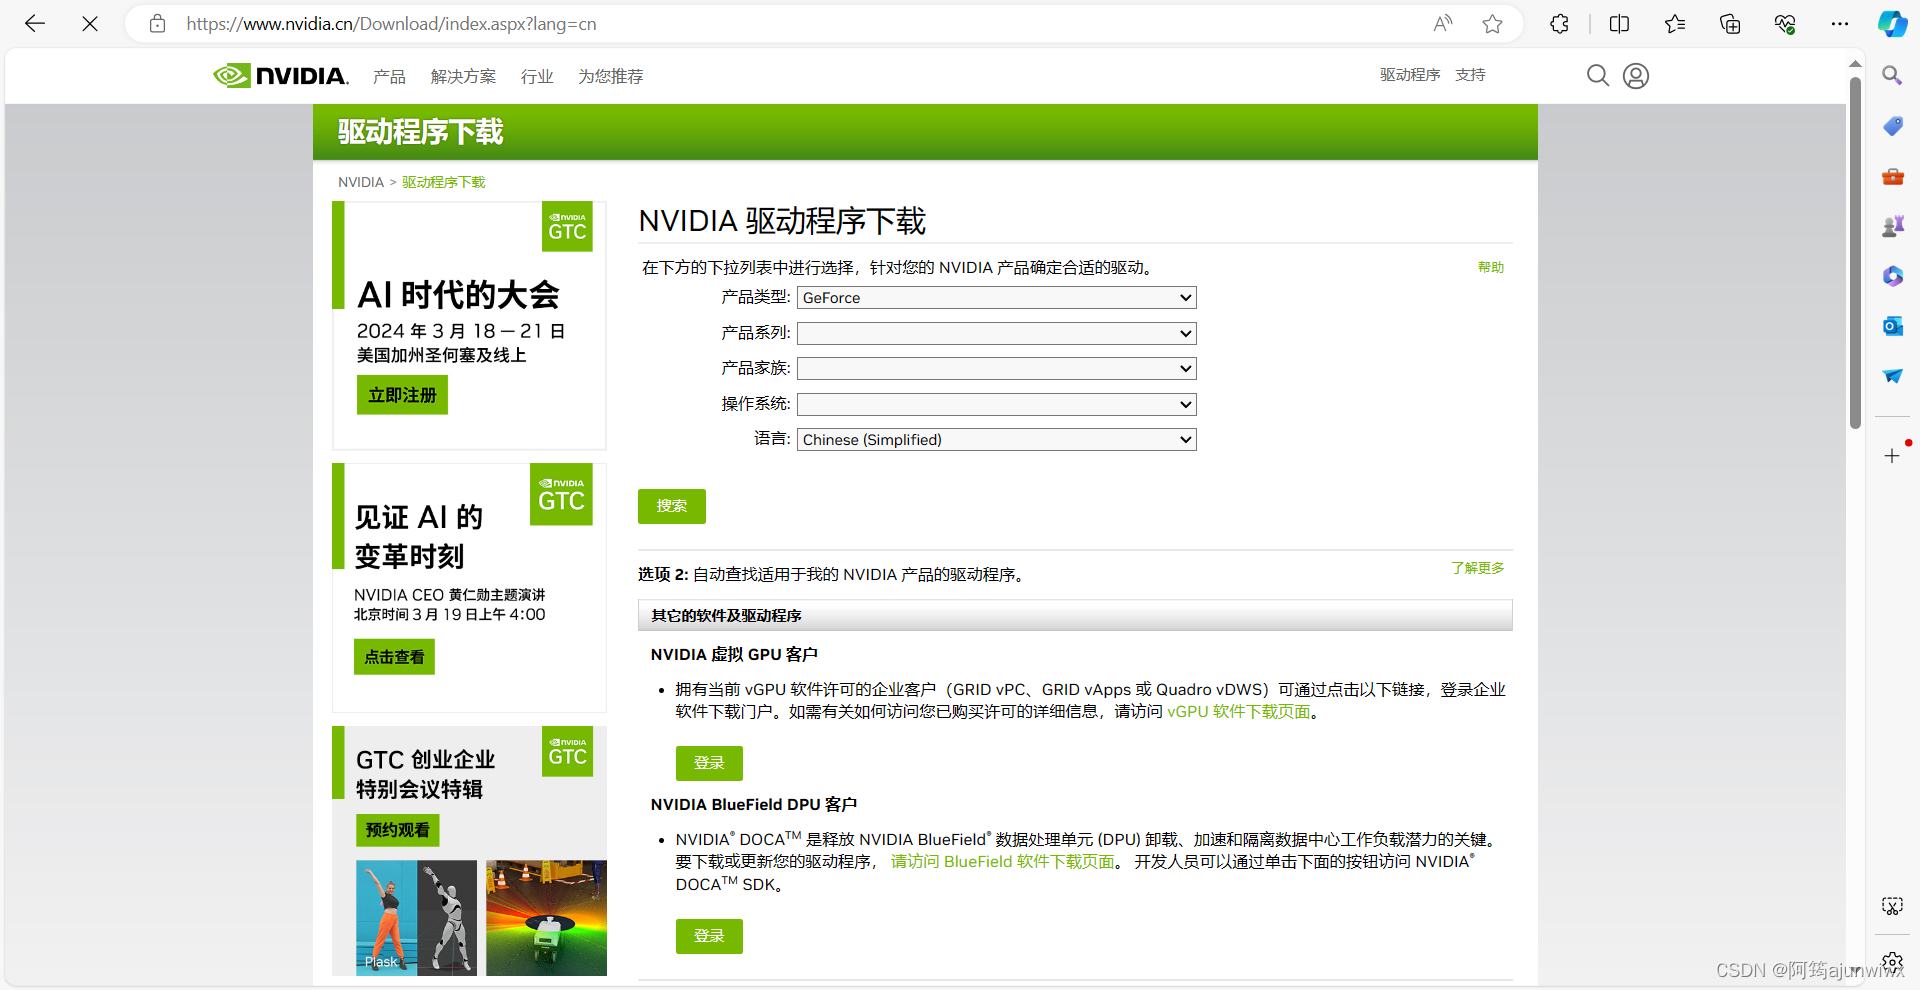Launch Copilot from the toolbar
This screenshot has width=1920, height=990.
point(1892,24)
